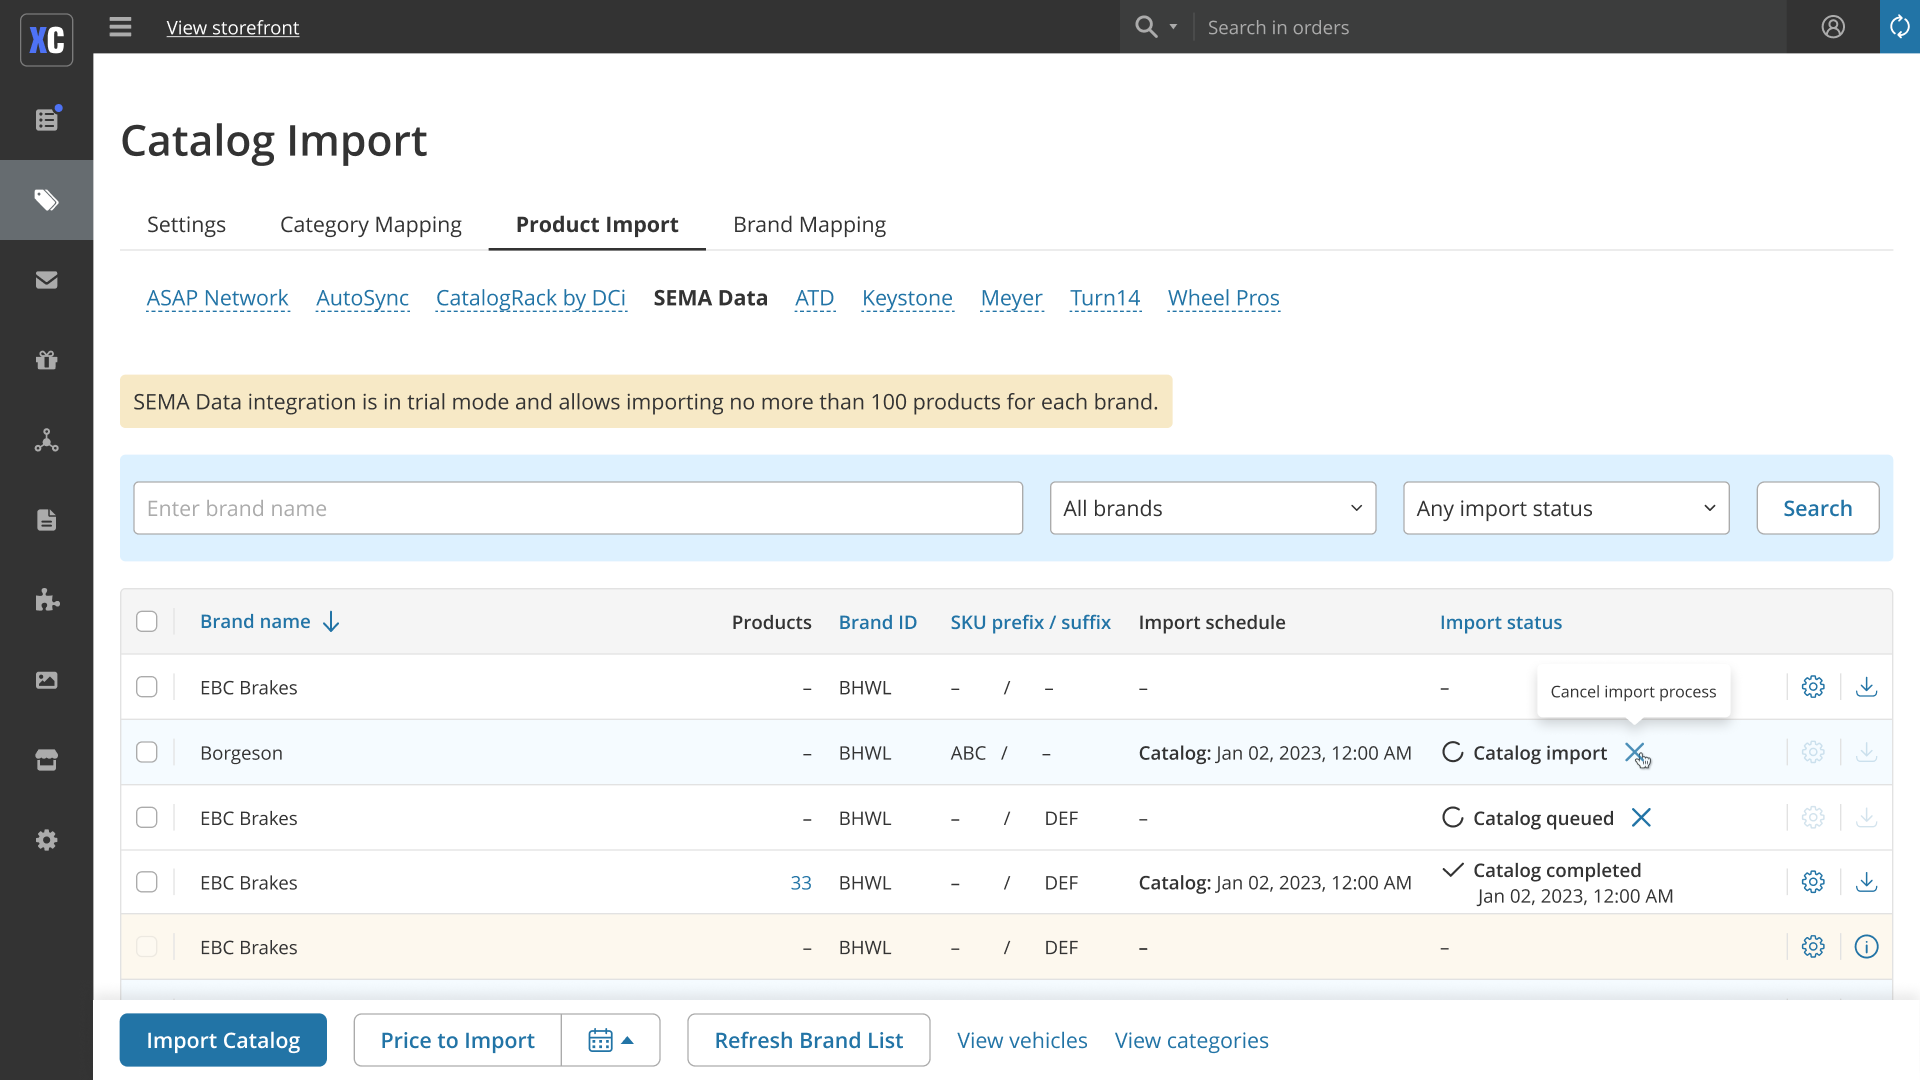Check the first EBC Brakes row checkbox
The width and height of the screenshot is (1920, 1080).
pyautogui.click(x=147, y=687)
